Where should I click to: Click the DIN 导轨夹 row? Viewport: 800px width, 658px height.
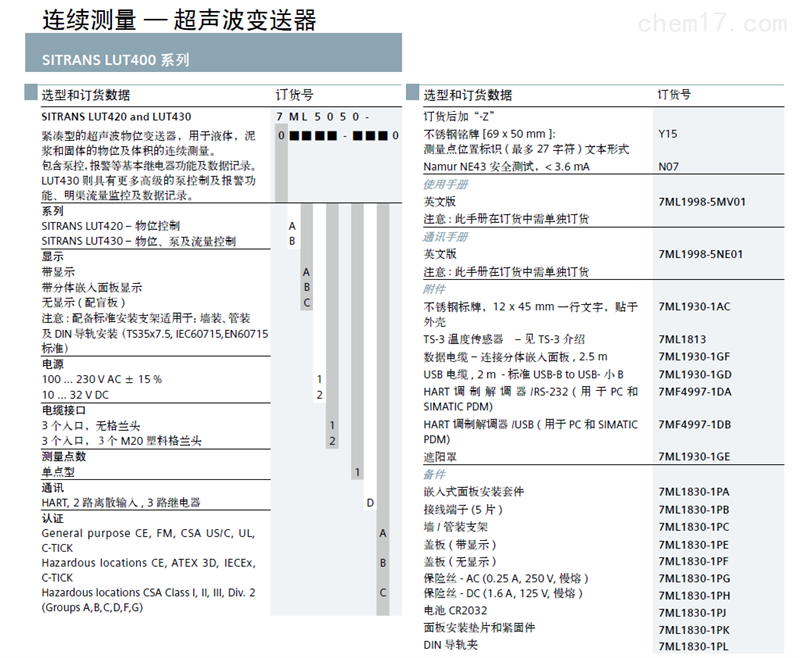click(x=450, y=645)
